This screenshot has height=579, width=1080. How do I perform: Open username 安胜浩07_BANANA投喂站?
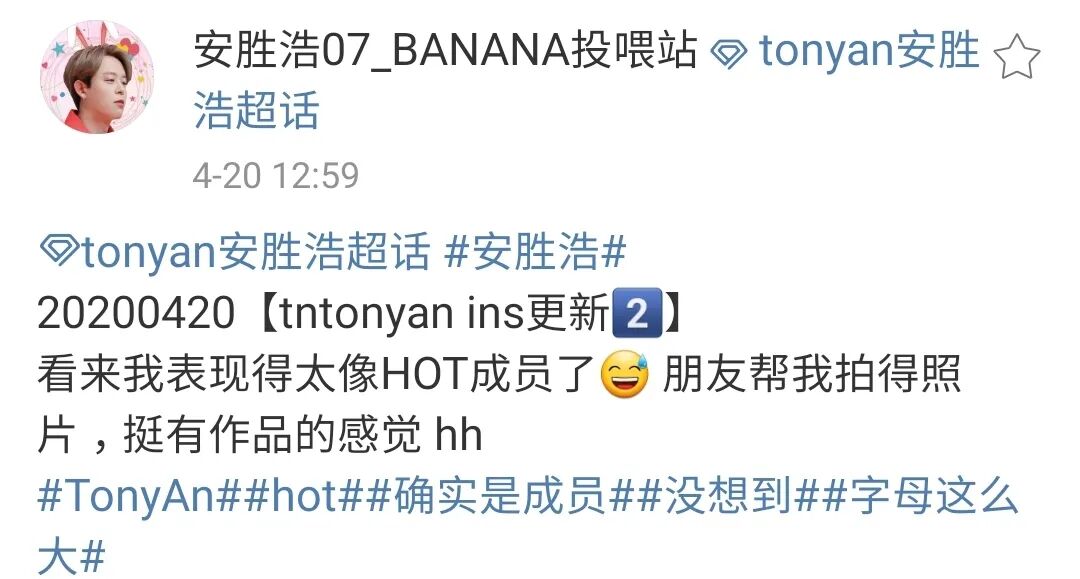[446, 52]
